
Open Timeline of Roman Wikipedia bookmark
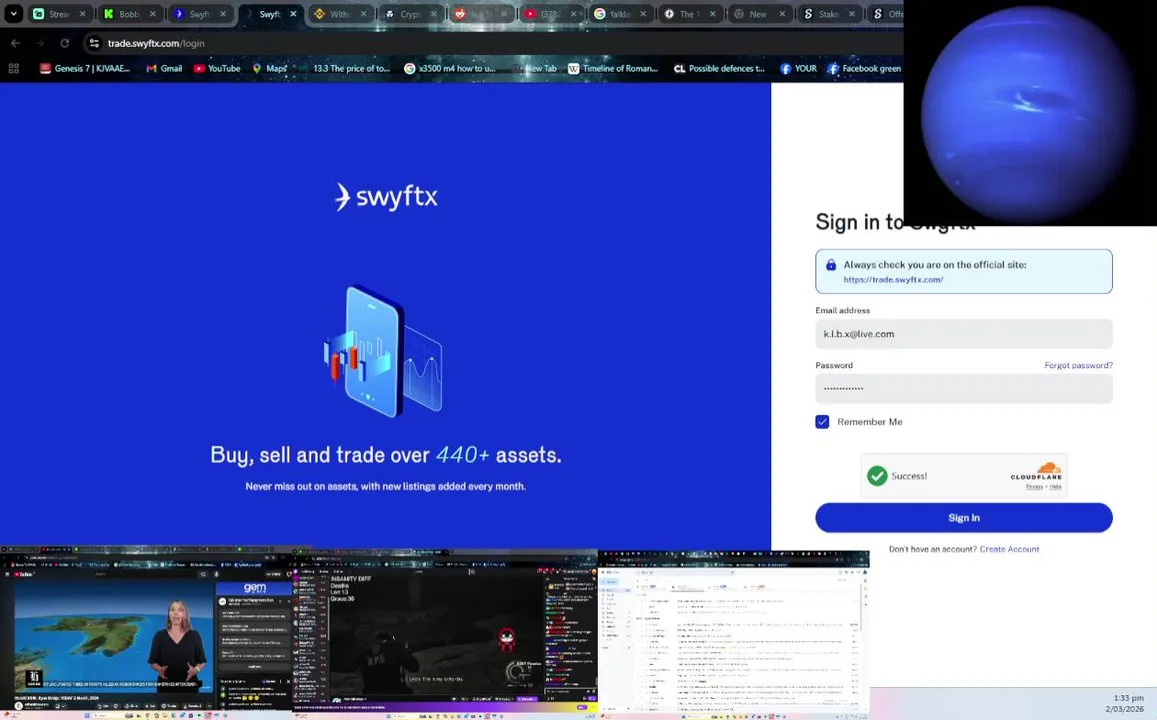tap(613, 69)
